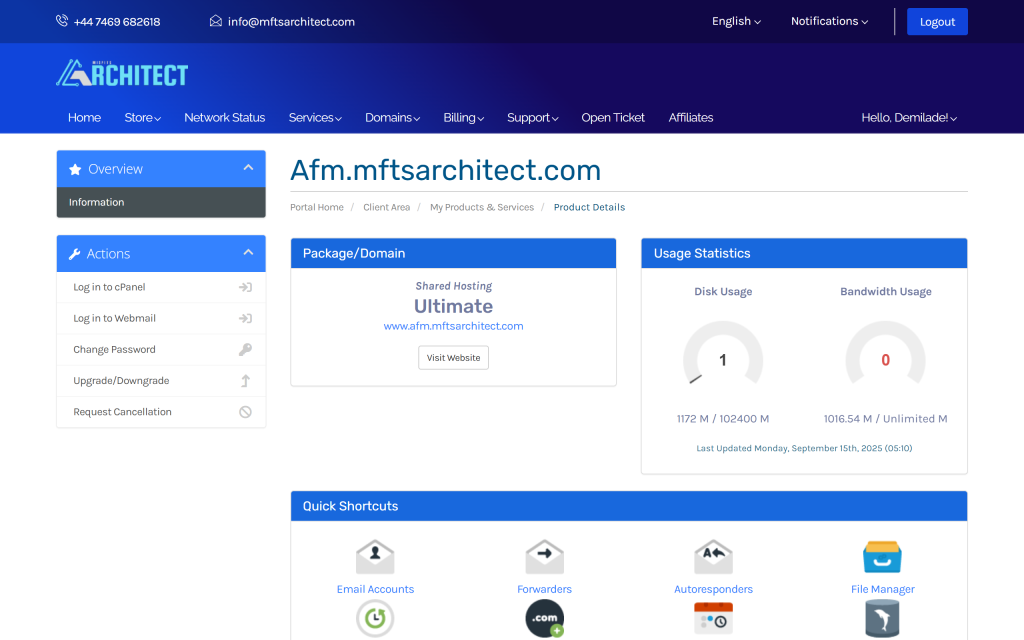The height and width of the screenshot is (640, 1024).
Task: Click the Logout button
Action: [x=937, y=22]
